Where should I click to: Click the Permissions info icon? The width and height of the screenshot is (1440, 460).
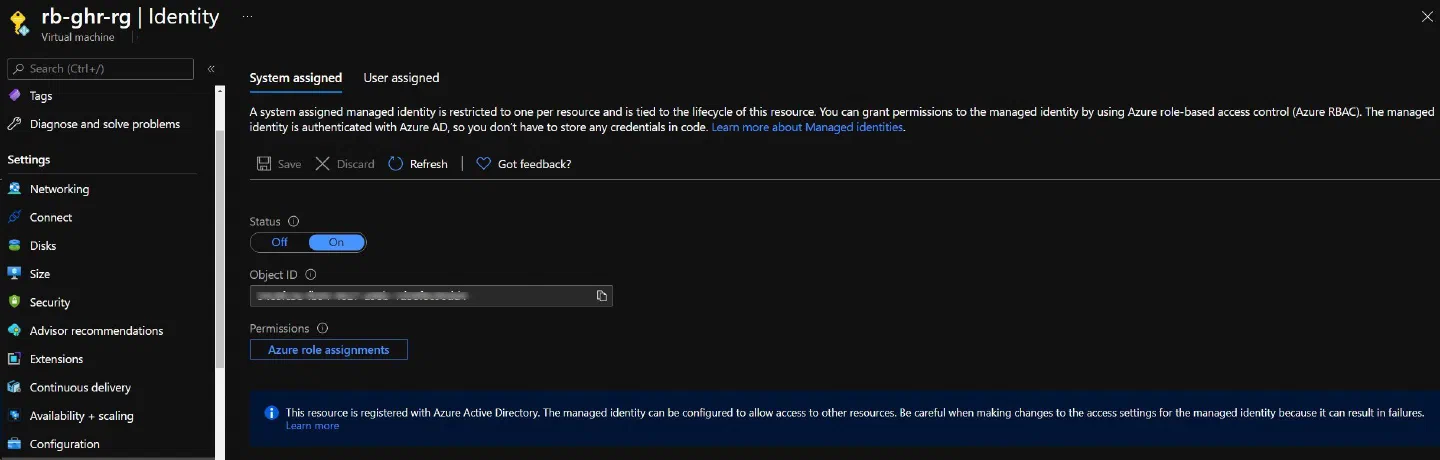click(322, 328)
